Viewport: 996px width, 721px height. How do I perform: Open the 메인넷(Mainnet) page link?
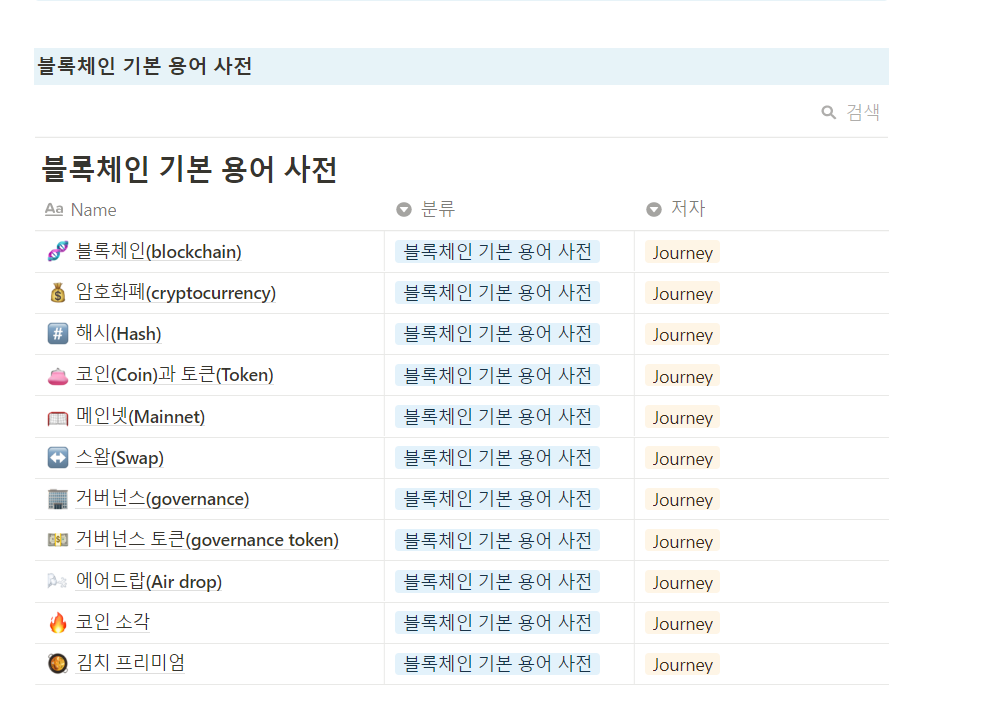tap(140, 417)
